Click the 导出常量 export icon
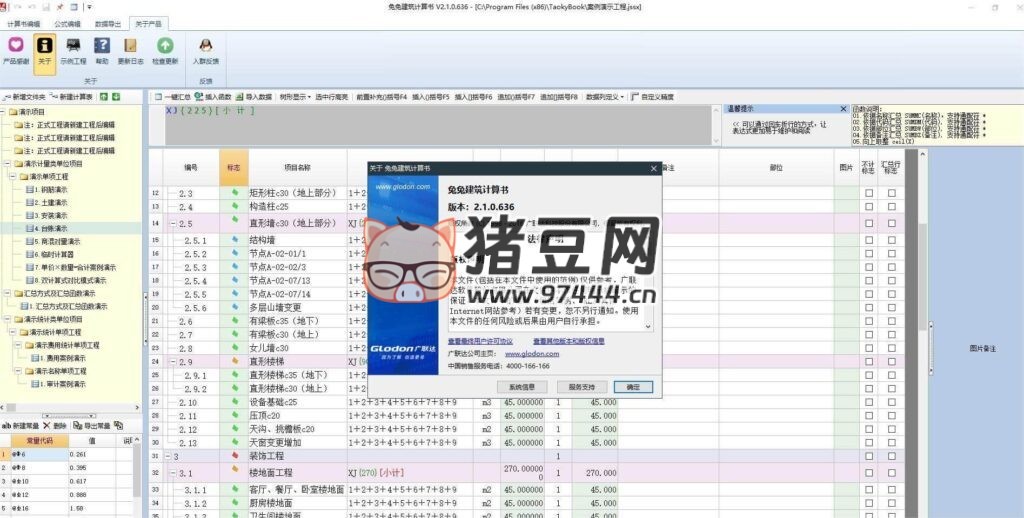Image resolution: width=1024 pixels, height=518 pixels. click(78, 425)
